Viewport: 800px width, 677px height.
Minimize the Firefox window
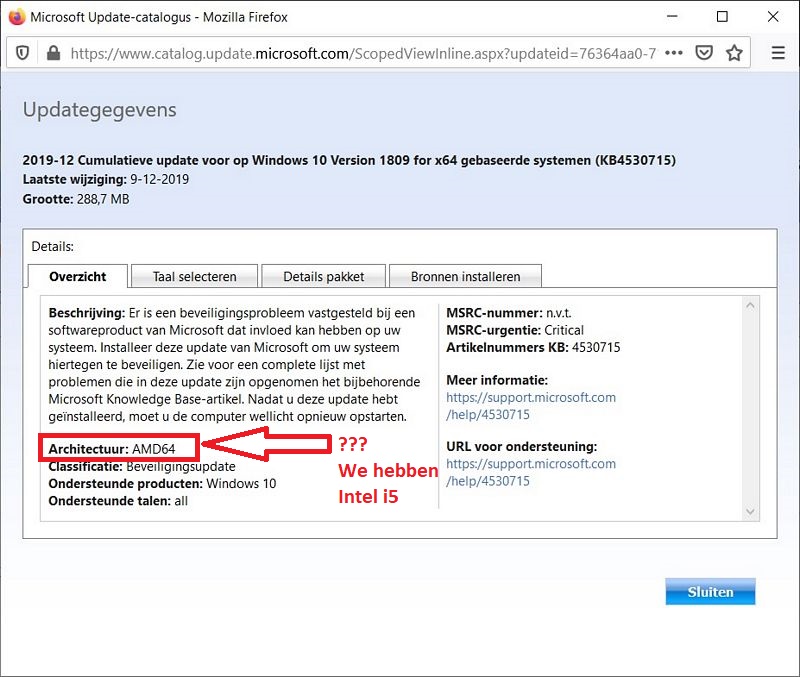click(x=672, y=17)
